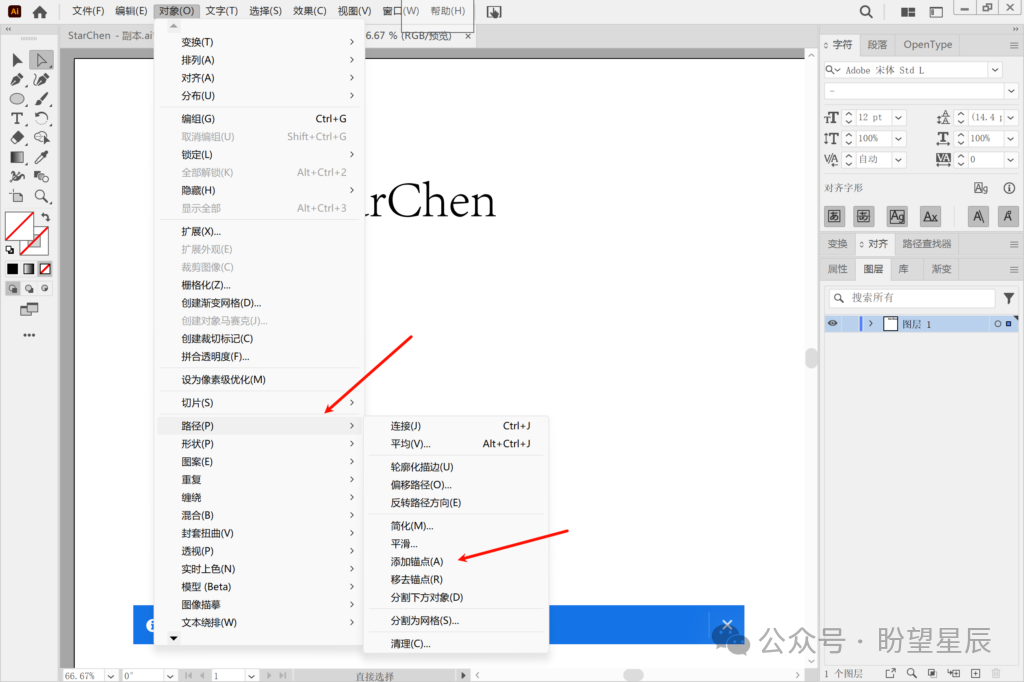The height and width of the screenshot is (682, 1024).
Task: Open the tracking 0 dropdown
Action: (1011, 159)
